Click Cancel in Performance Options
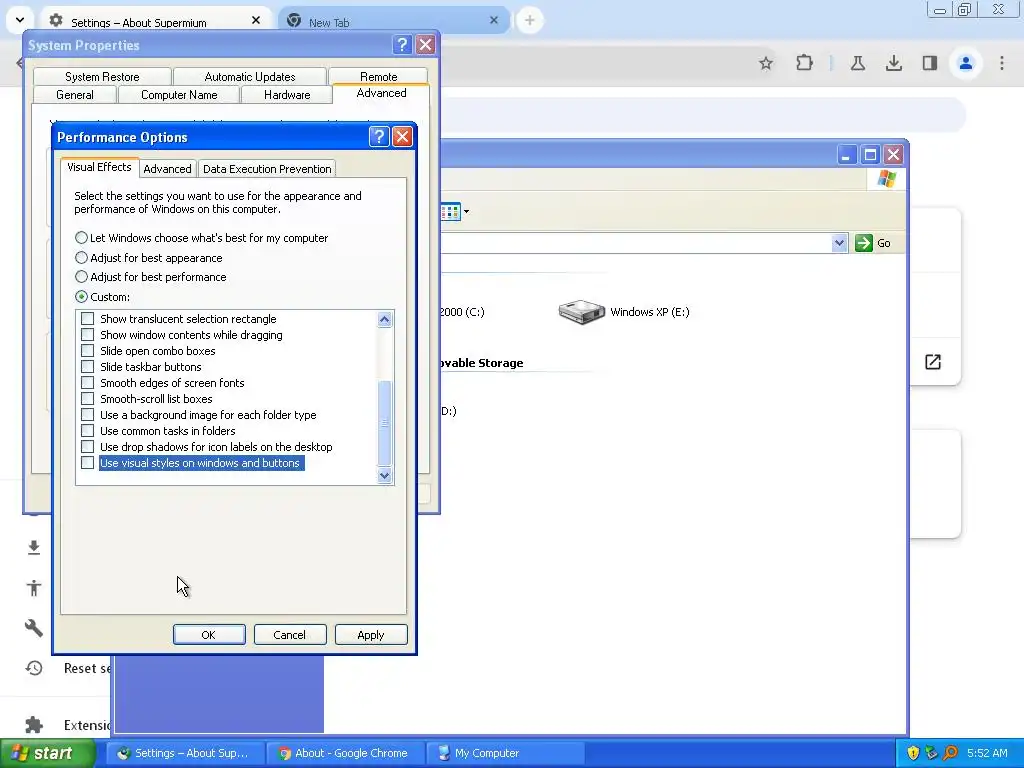The image size is (1024, 768). (x=290, y=635)
